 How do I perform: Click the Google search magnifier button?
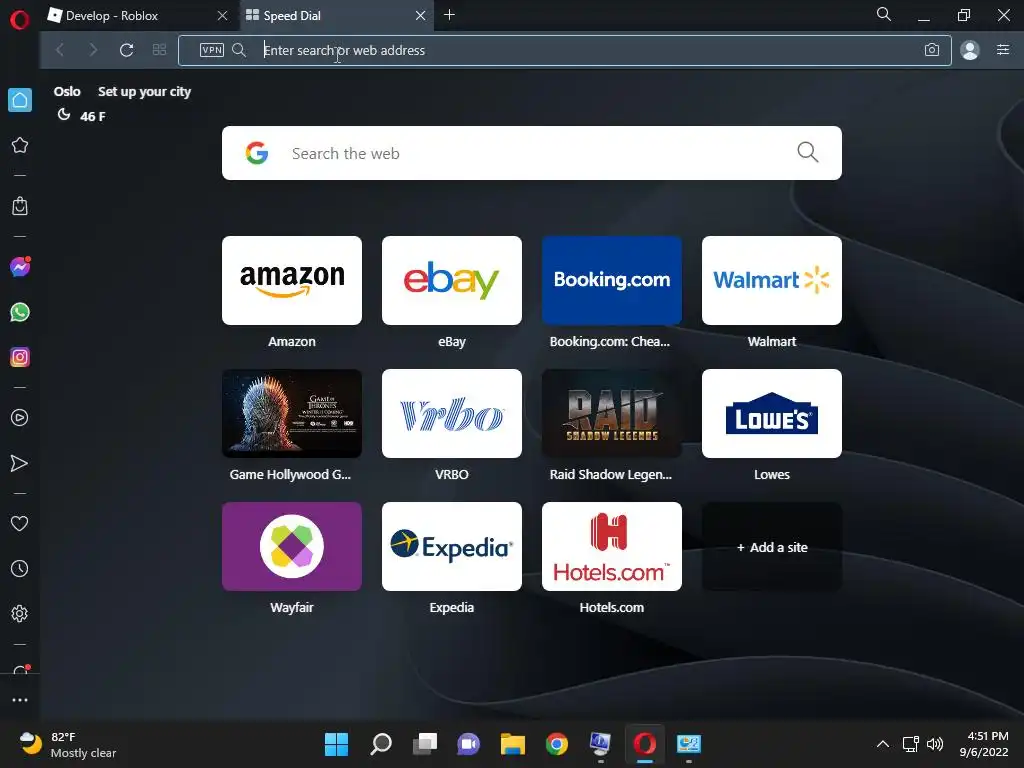pyautogui.click(x=808, y=152)
